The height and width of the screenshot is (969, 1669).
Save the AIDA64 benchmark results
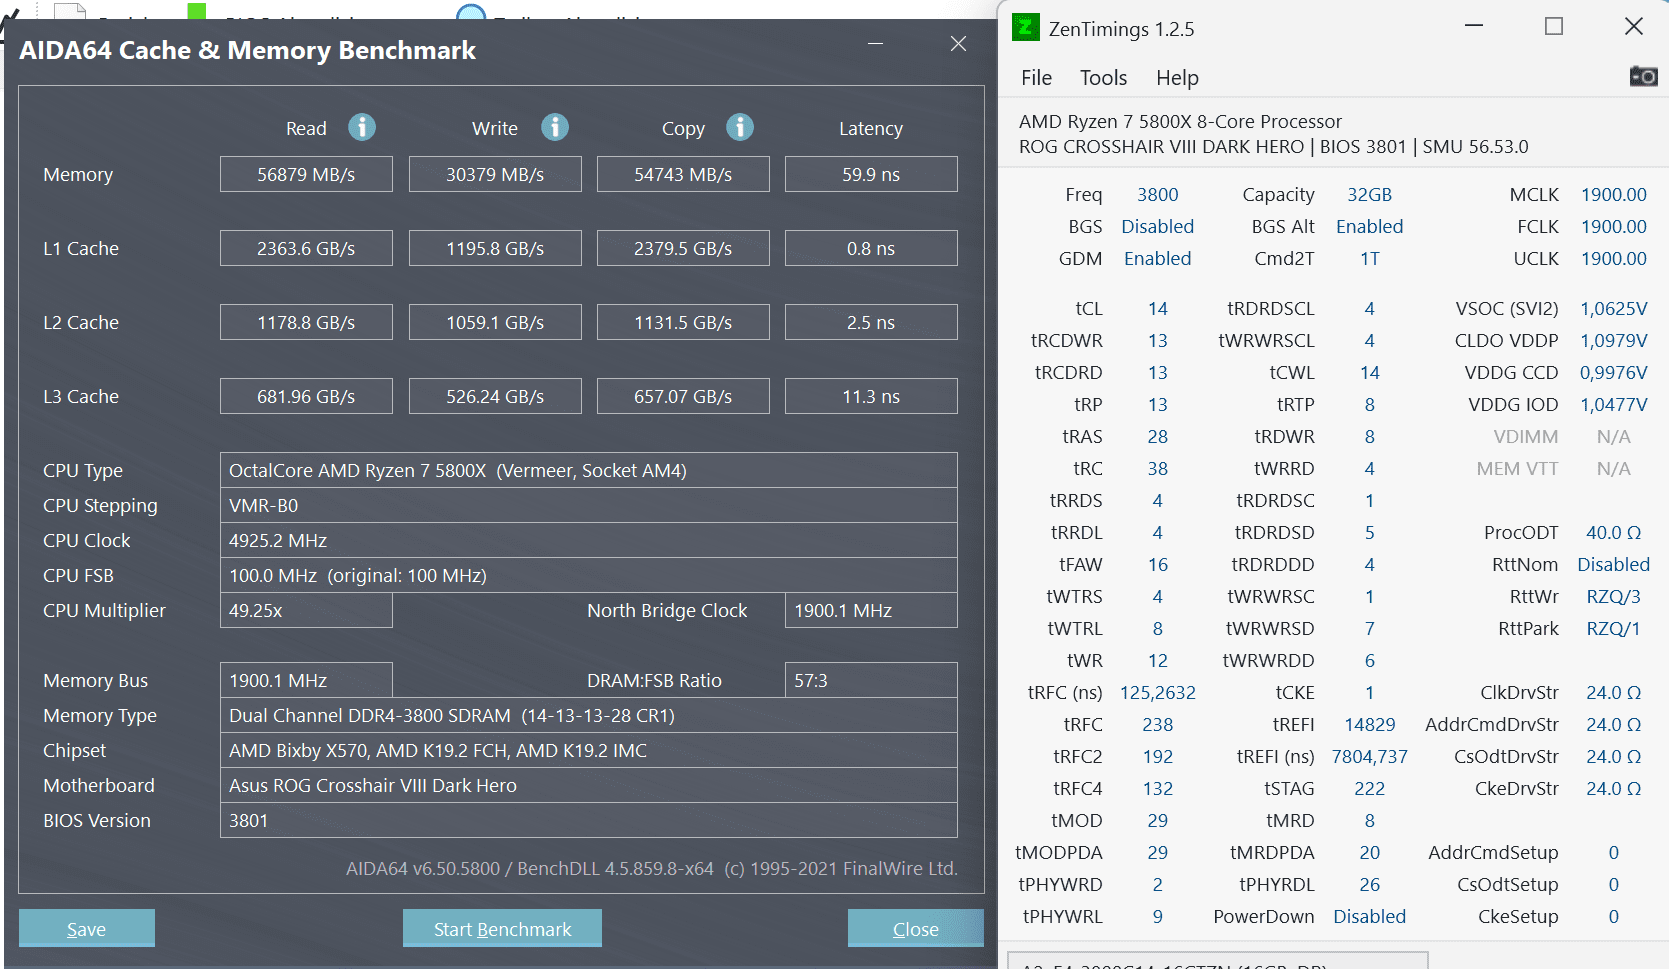point(87,928)
